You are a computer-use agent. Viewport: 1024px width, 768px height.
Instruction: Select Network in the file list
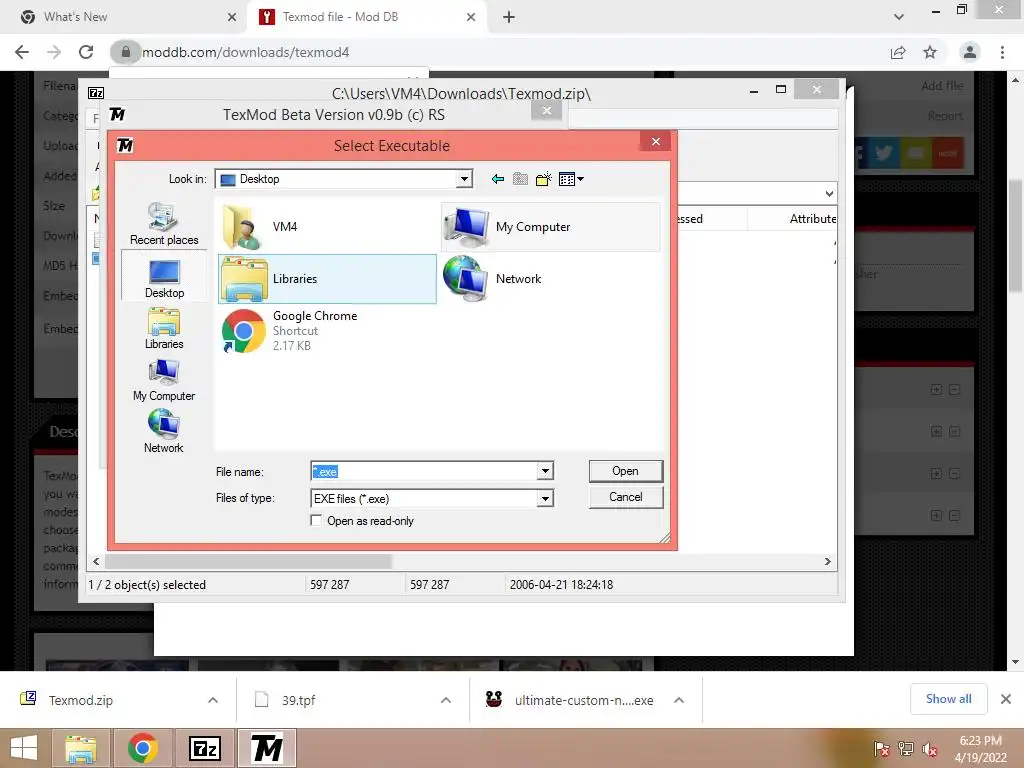pyautogui.click(x=551, y=279)
